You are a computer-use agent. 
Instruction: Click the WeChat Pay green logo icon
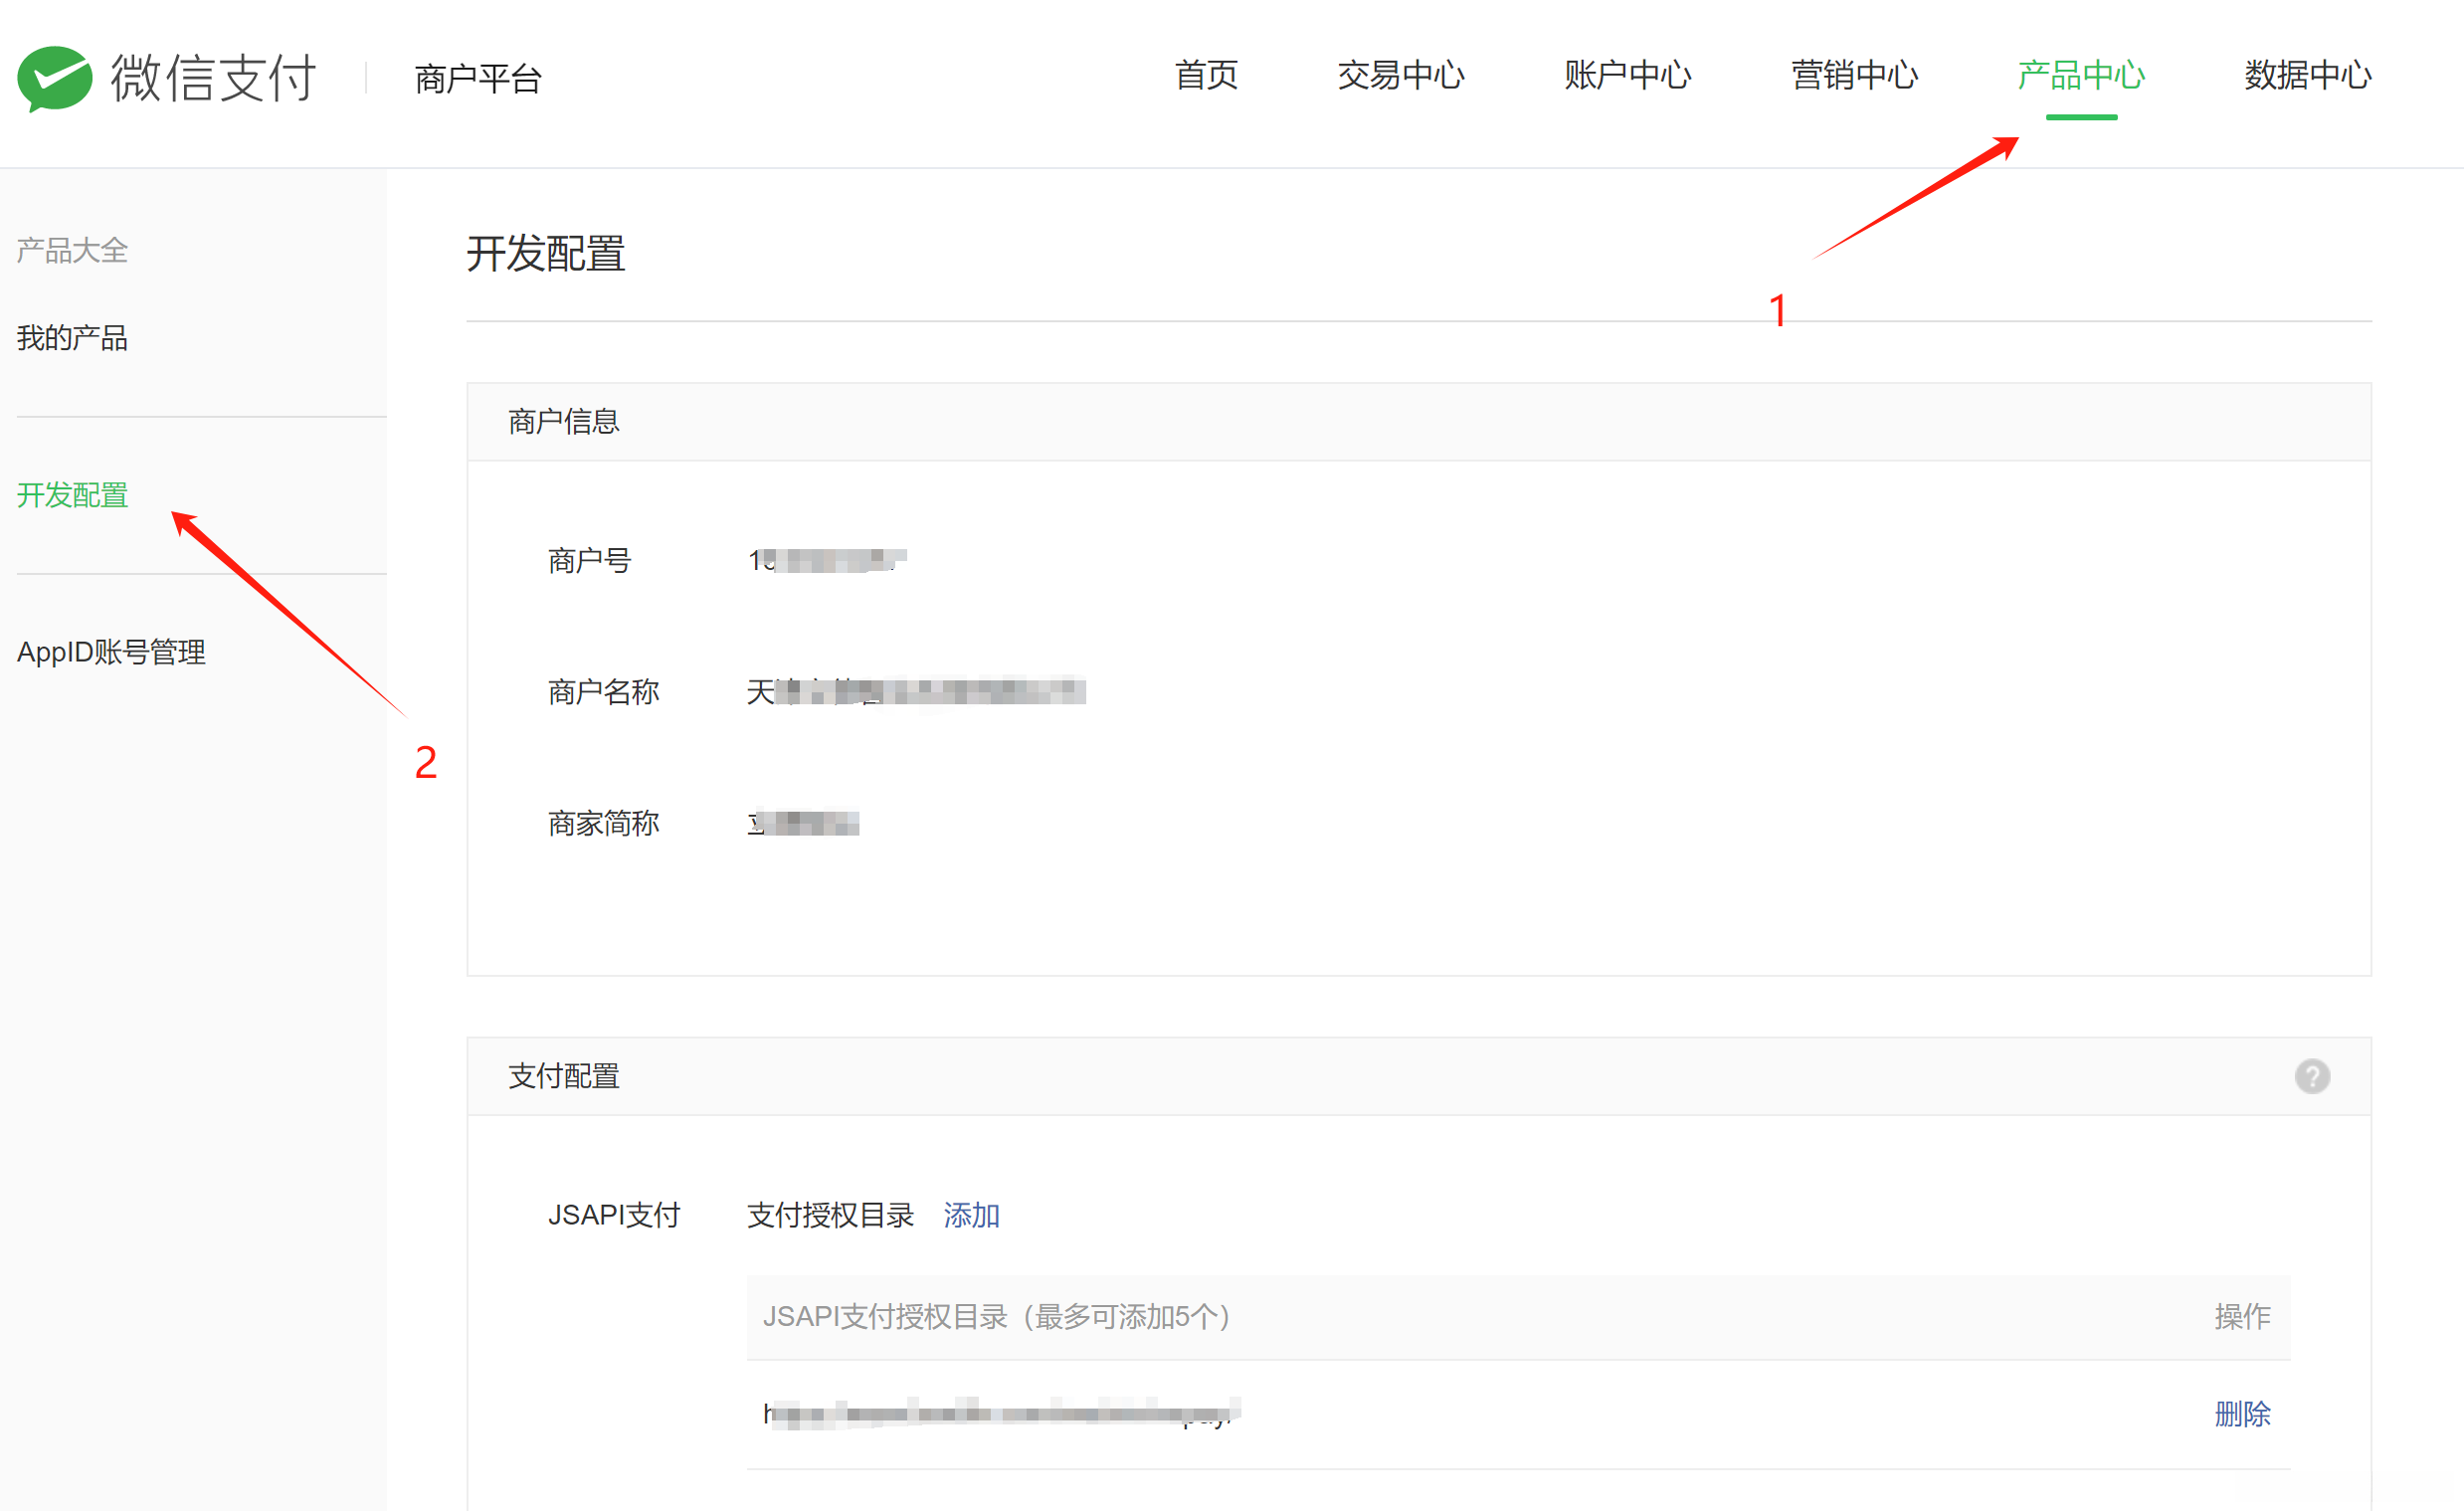[54, 78]
